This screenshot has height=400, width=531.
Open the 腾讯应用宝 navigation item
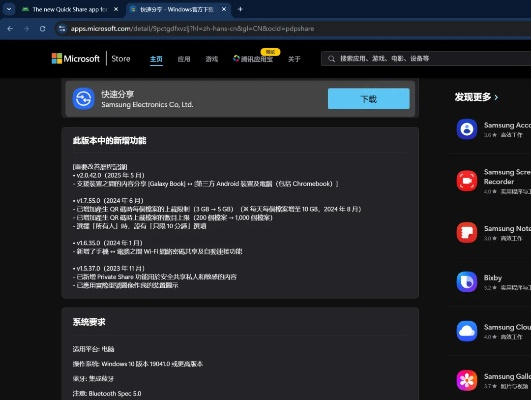pos(253,59)
